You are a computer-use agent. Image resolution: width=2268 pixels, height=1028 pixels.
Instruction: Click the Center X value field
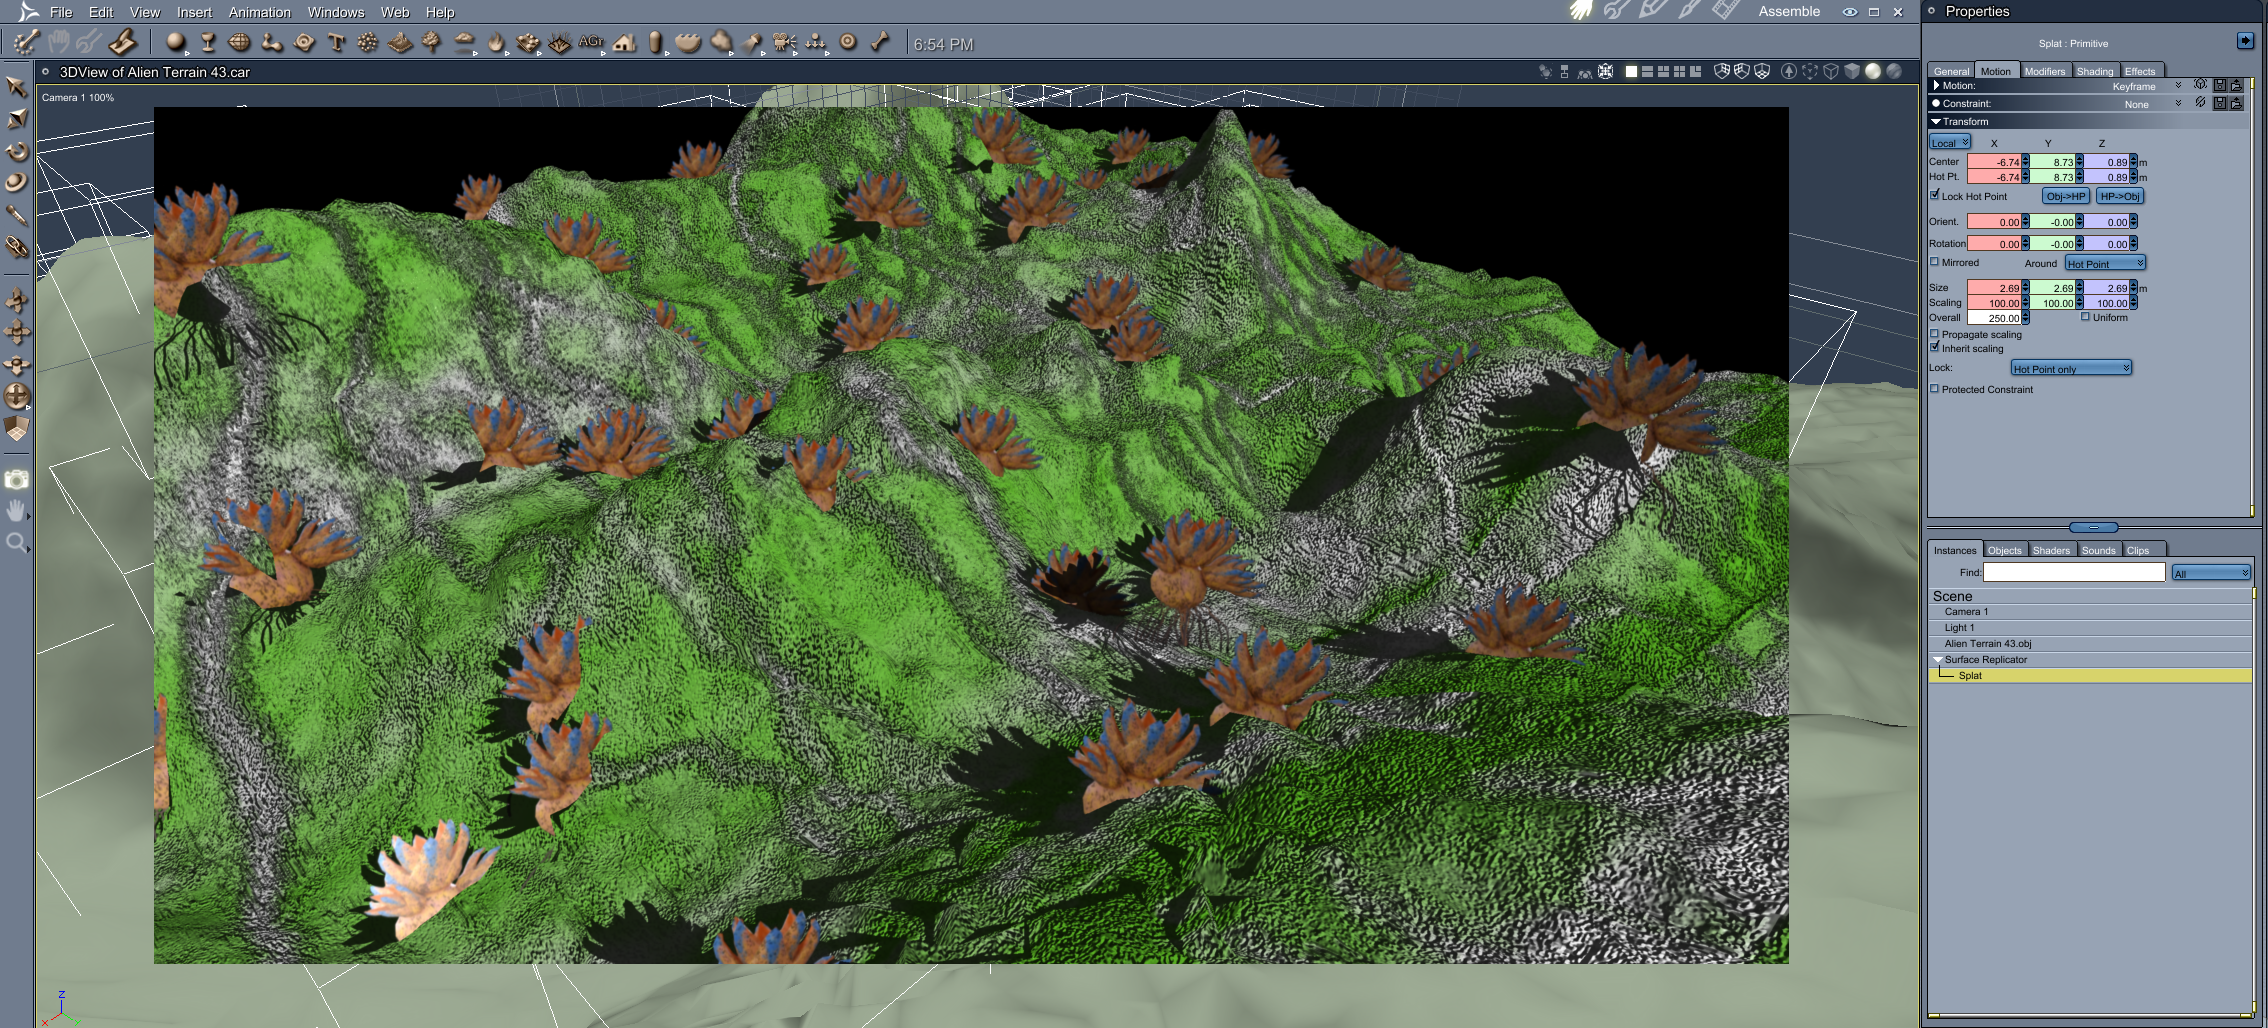coord(1994,161)
